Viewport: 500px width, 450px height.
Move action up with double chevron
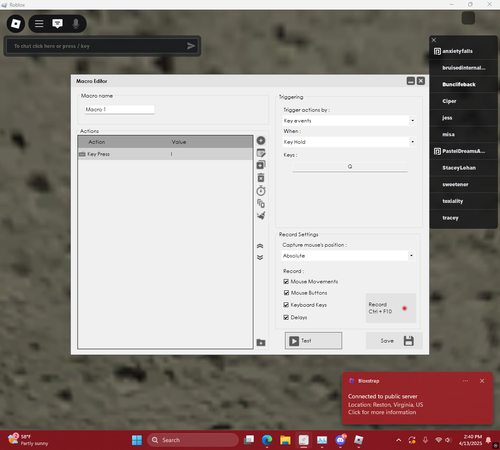pyautogui.click(x=260, y=246)
